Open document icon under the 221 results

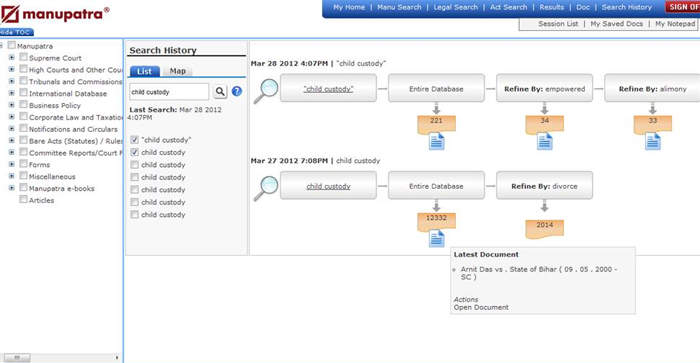tap(437, 142)
